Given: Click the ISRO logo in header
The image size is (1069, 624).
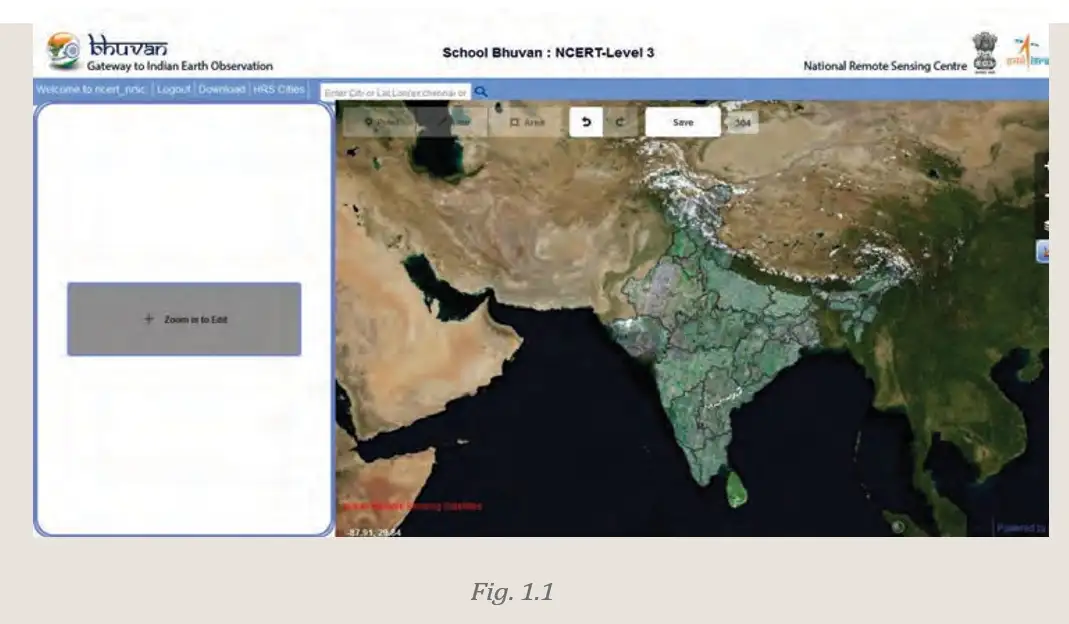Looking at the screenshot, I should point(1027,52).
